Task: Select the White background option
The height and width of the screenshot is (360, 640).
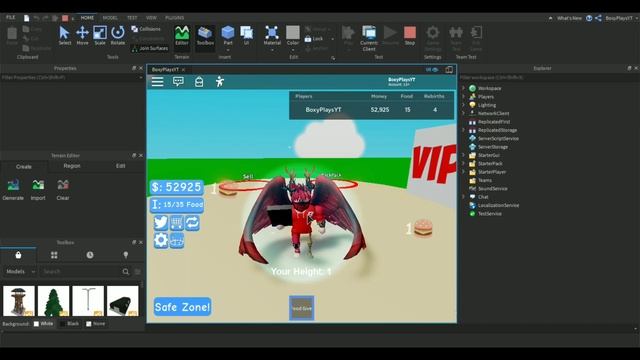Action: click(43, 324)
